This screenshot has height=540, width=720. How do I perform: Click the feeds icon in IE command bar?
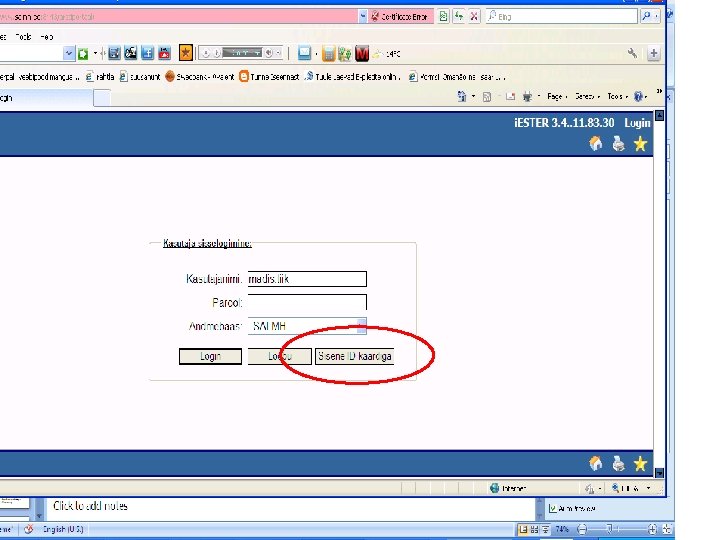pos(487,97)
